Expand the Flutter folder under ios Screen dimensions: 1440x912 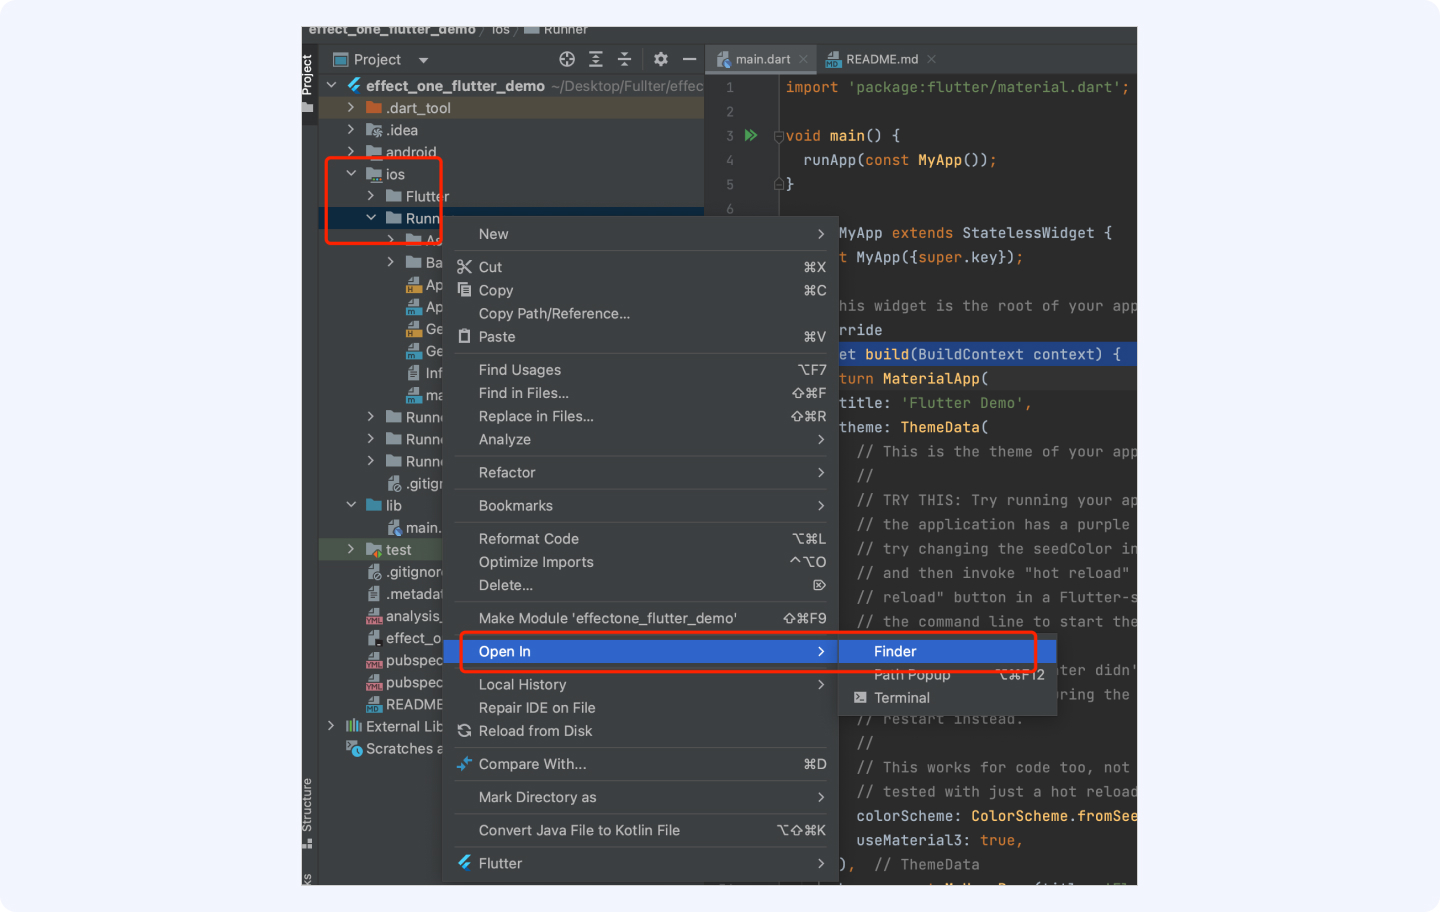[371, 196]
